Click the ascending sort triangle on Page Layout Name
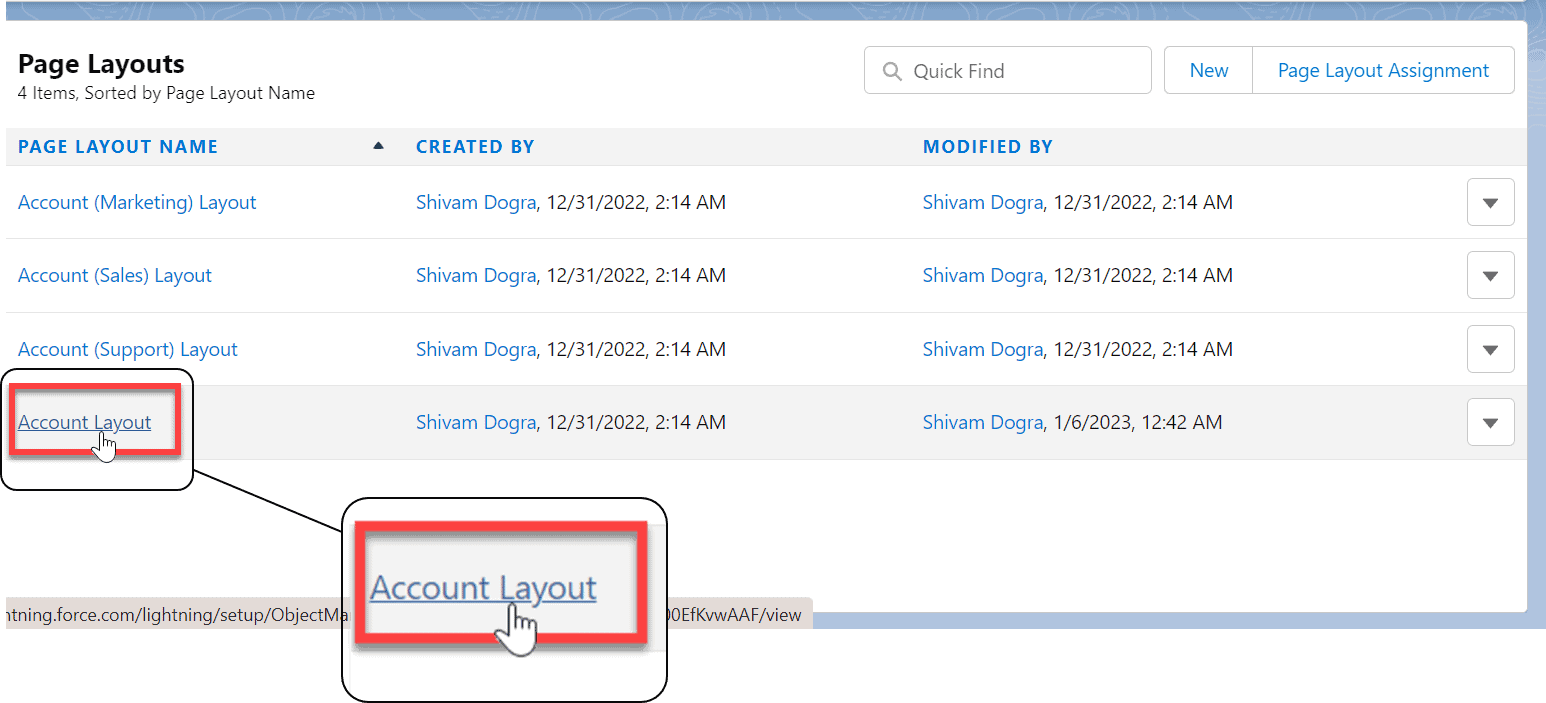 tap(378, 145)
